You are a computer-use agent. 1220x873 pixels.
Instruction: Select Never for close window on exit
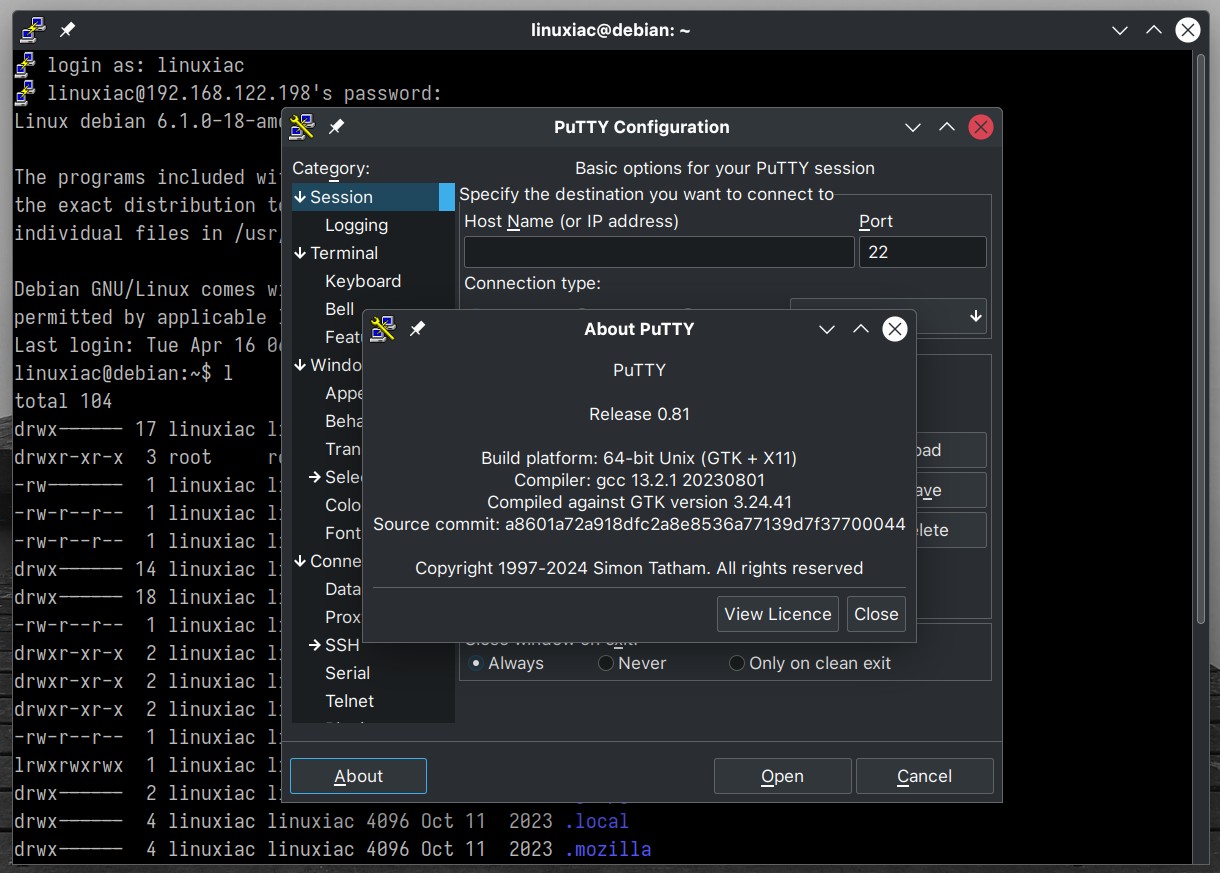632,663
